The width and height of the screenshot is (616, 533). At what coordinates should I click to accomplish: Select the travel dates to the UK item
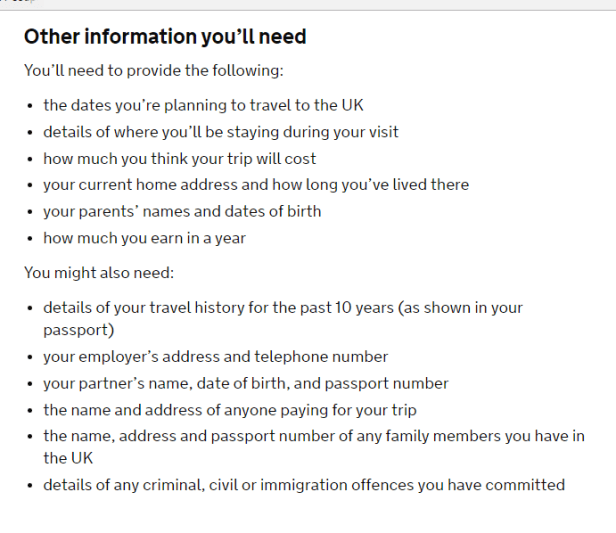pyautogui.click(x=196, y=105)
